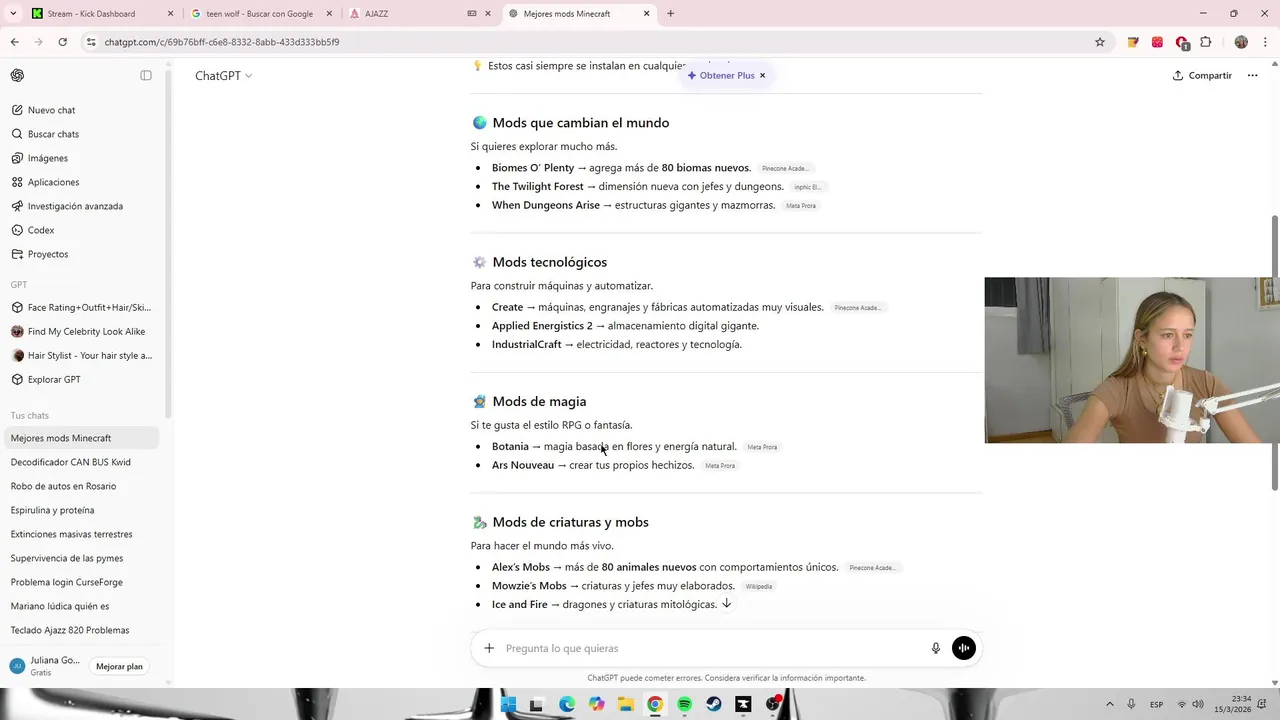1280x720 pixels.
Task: Click the Compartir button
Action: [1202, 76]
